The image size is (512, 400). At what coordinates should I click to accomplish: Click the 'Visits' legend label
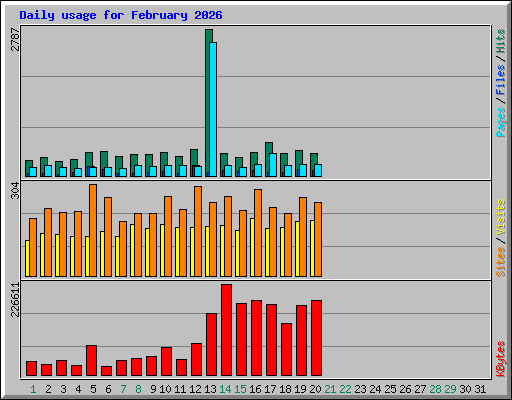pos(501,217)
